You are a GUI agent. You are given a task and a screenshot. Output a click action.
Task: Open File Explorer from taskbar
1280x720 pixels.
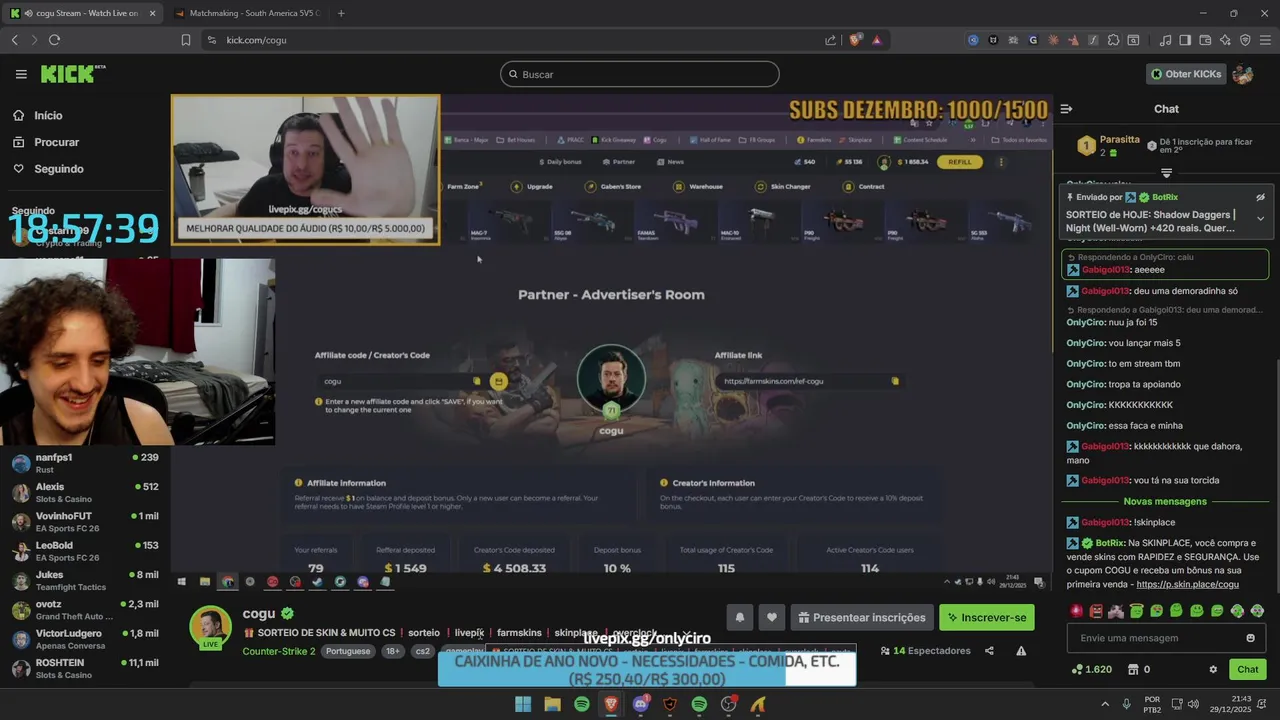[x=552, y=704]
